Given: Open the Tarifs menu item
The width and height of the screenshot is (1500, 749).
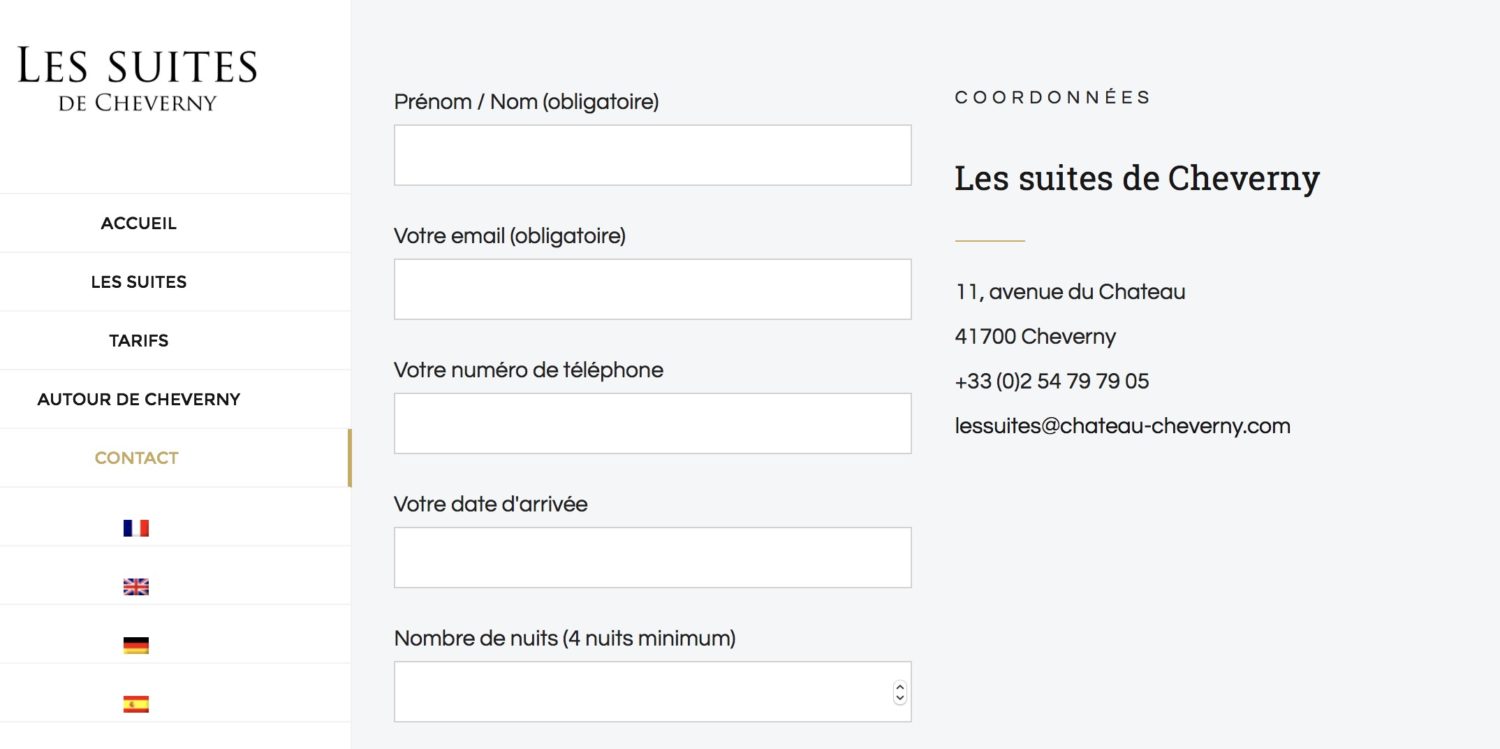Looking at the screenshot, I should coord(139,341).
